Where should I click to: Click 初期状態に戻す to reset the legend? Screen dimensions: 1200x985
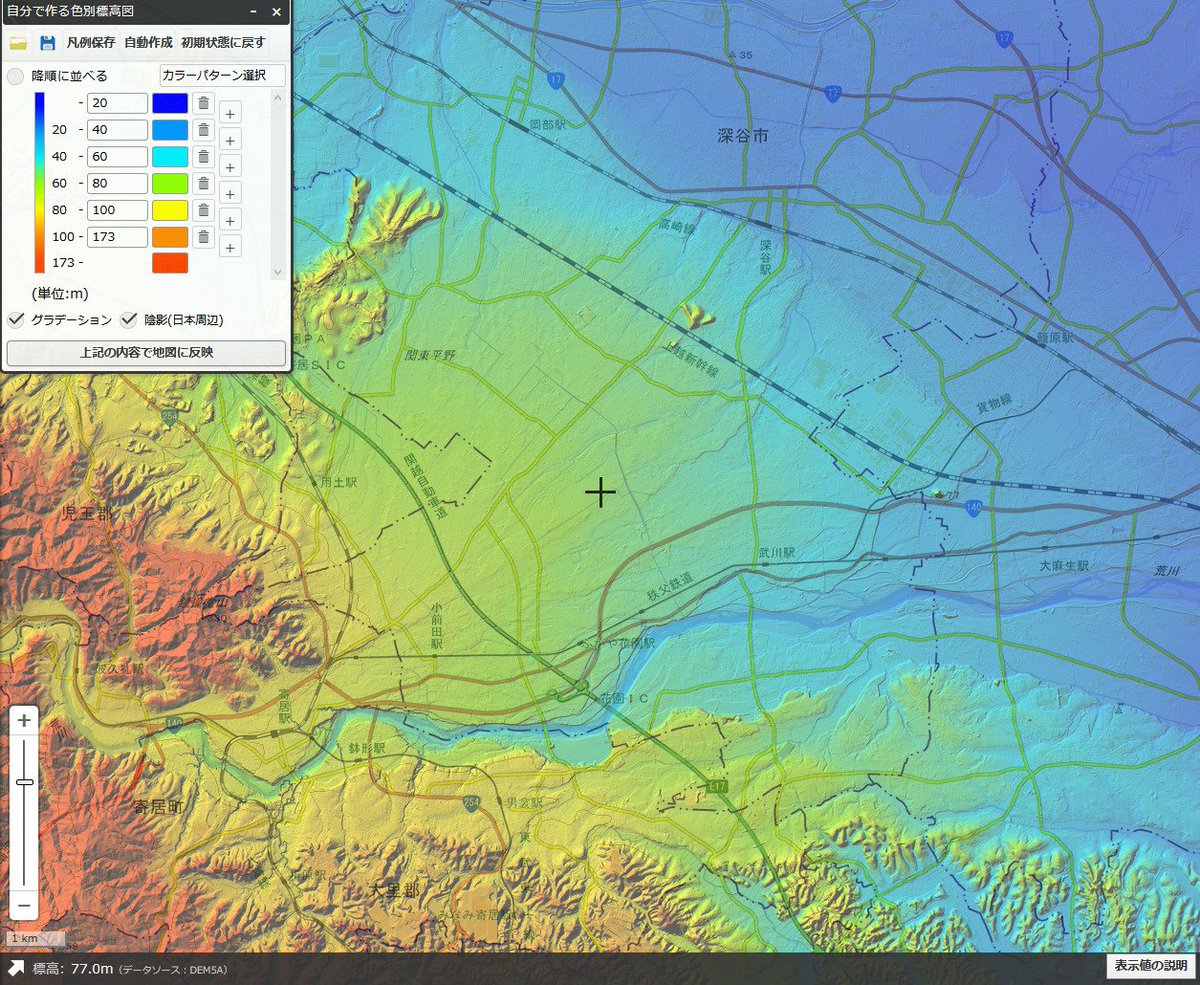pyautogui.click(x=223, y=43)
